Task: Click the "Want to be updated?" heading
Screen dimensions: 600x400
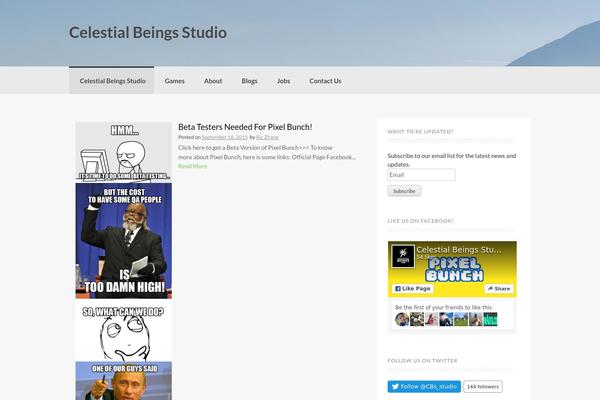Action: (420, 132)
